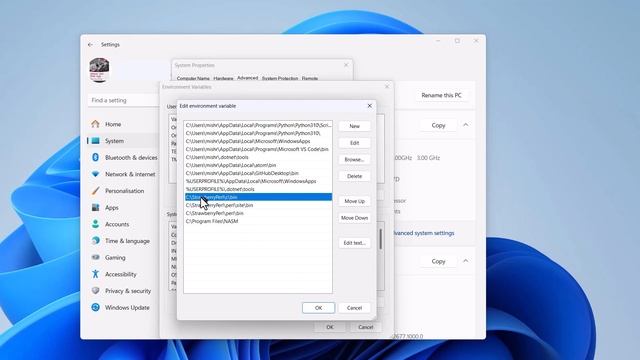Click the Settings back arrow
This screenshot has width=640, height=360.
click(x=90, y=44)
